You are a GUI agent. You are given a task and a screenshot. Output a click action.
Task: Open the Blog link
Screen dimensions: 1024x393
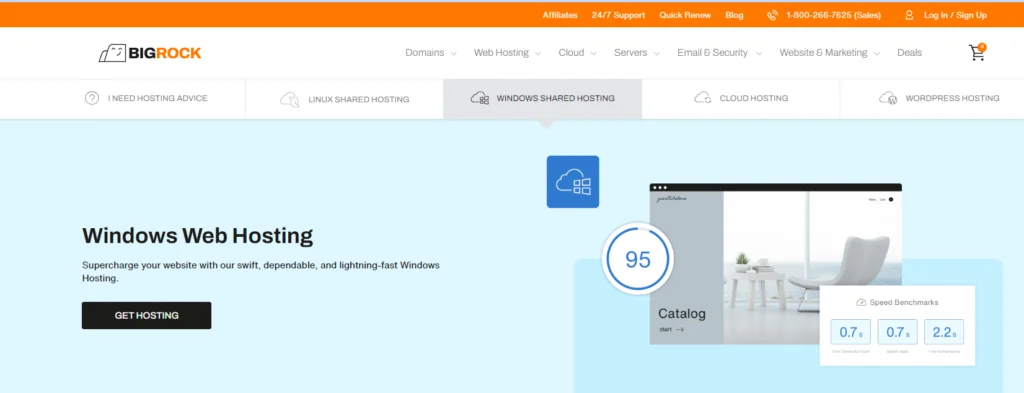click(734, 15)
